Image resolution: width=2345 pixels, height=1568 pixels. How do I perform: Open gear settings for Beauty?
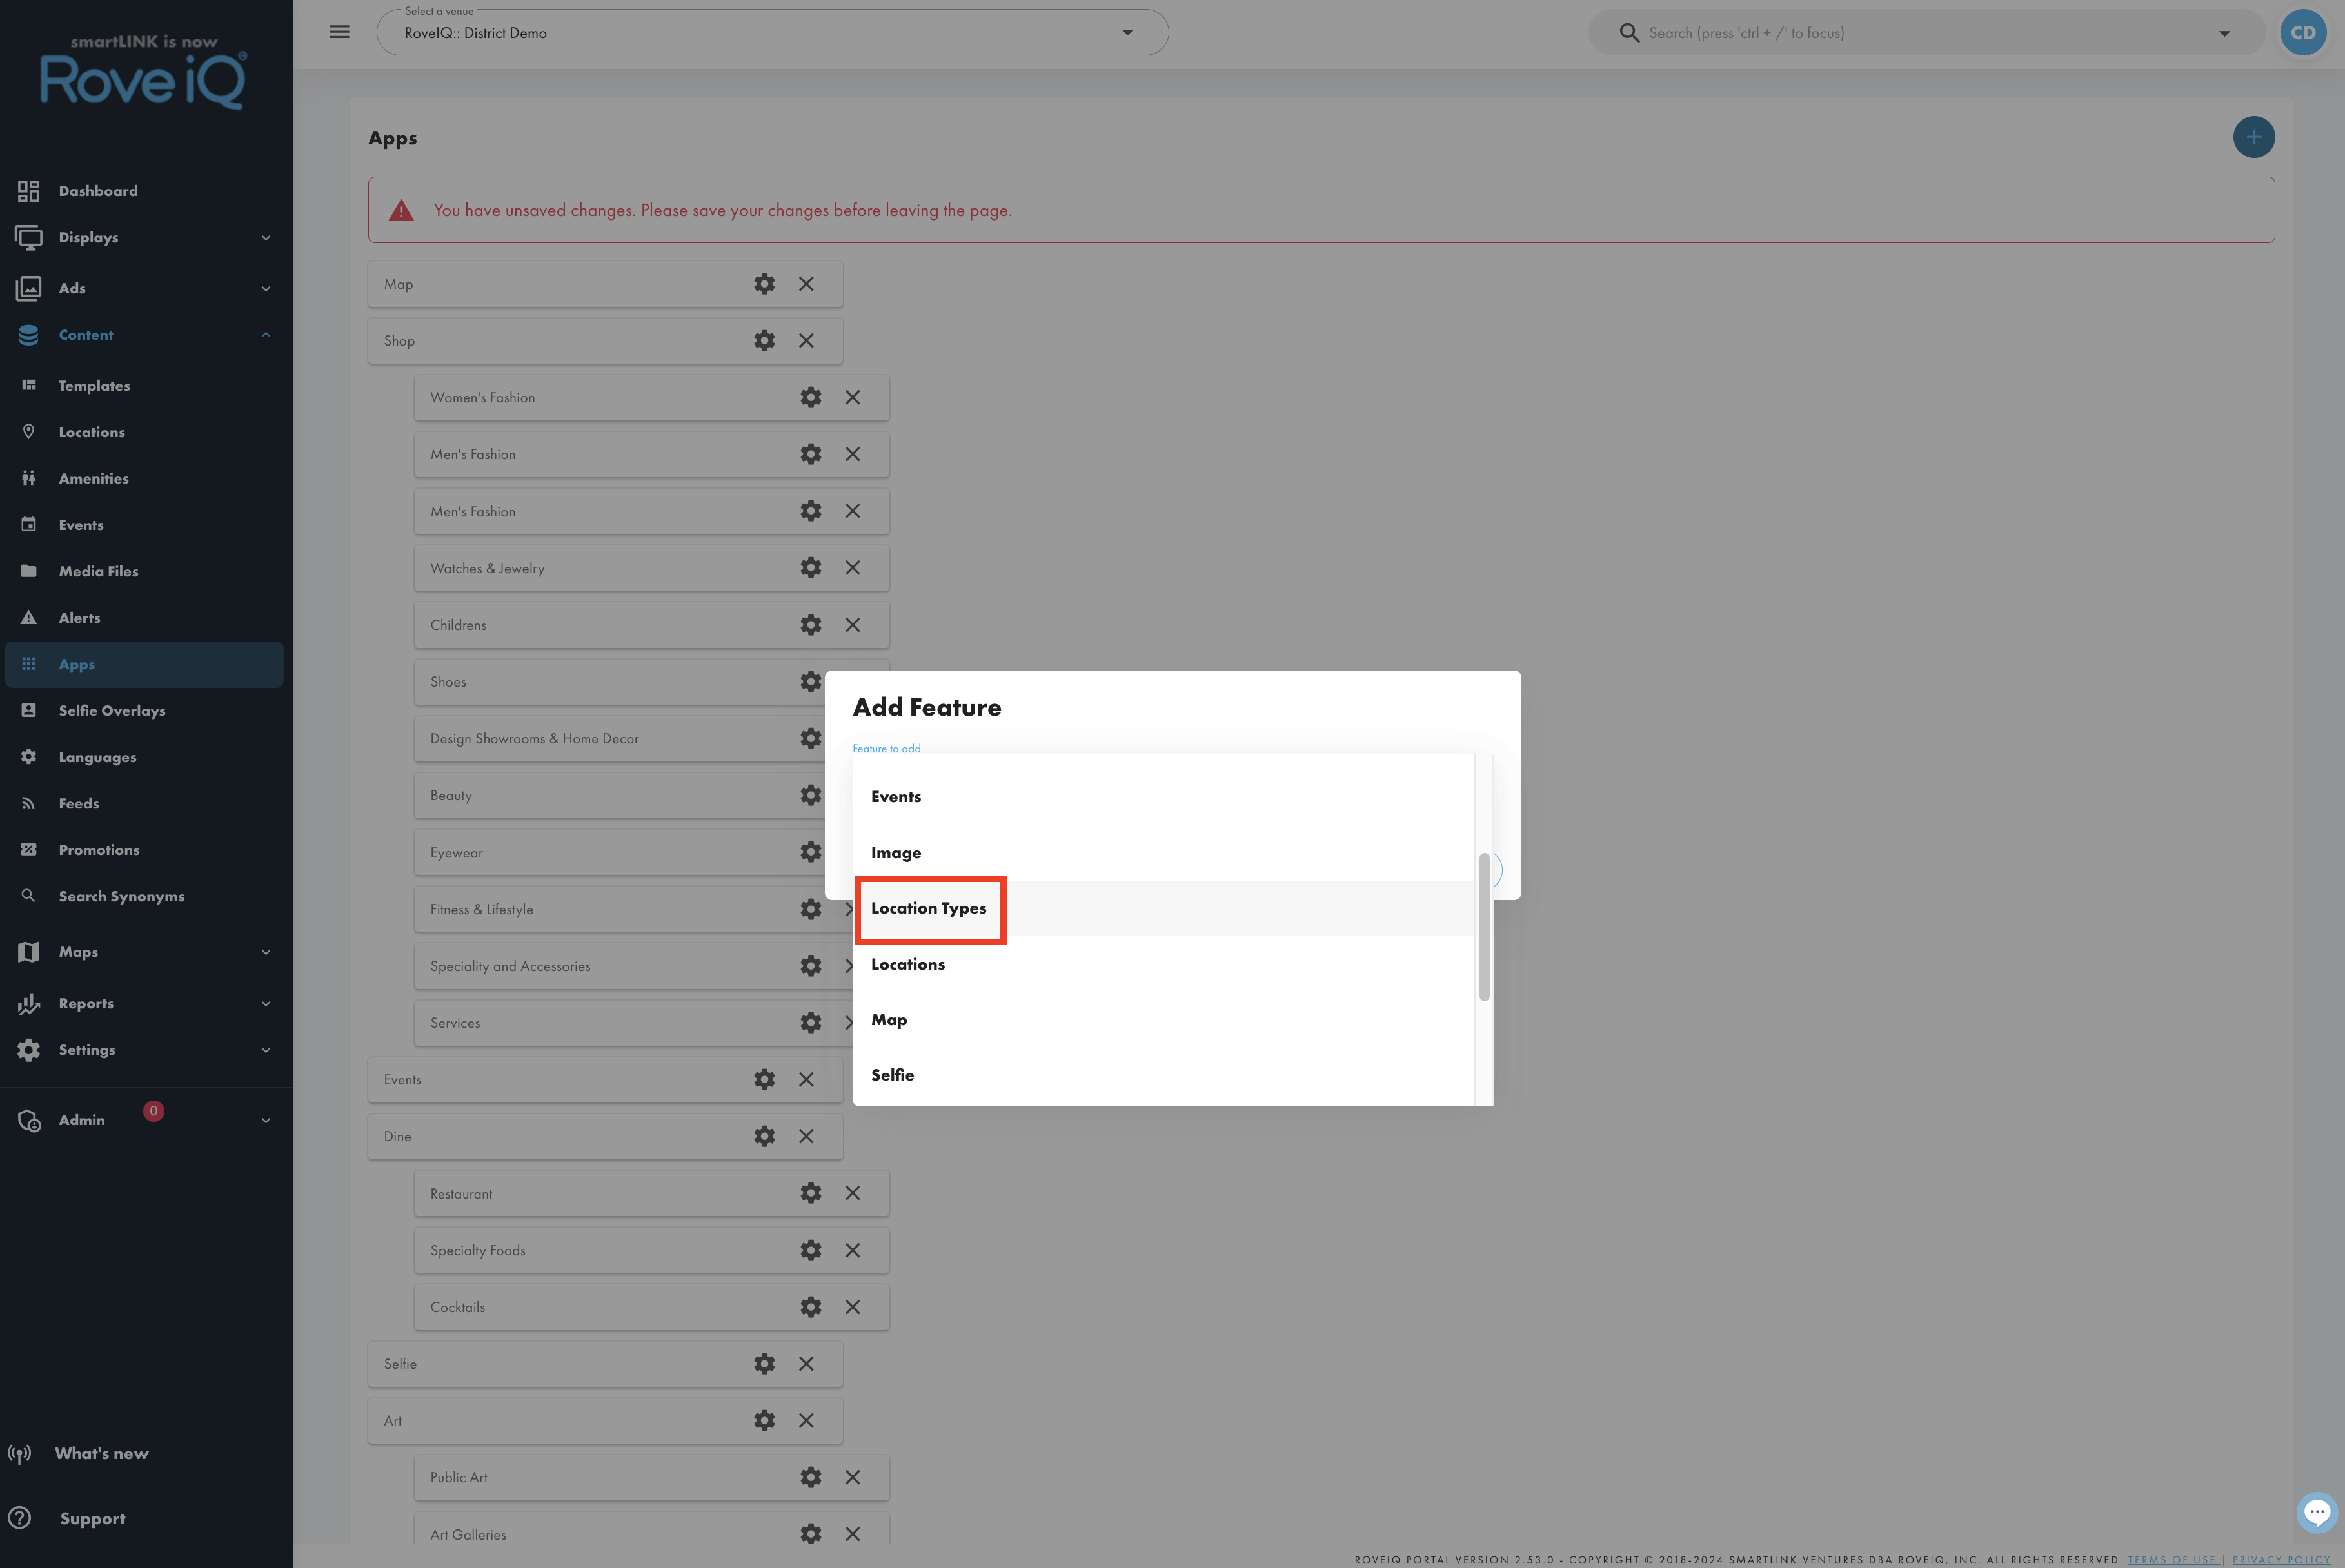click(811, 795)
